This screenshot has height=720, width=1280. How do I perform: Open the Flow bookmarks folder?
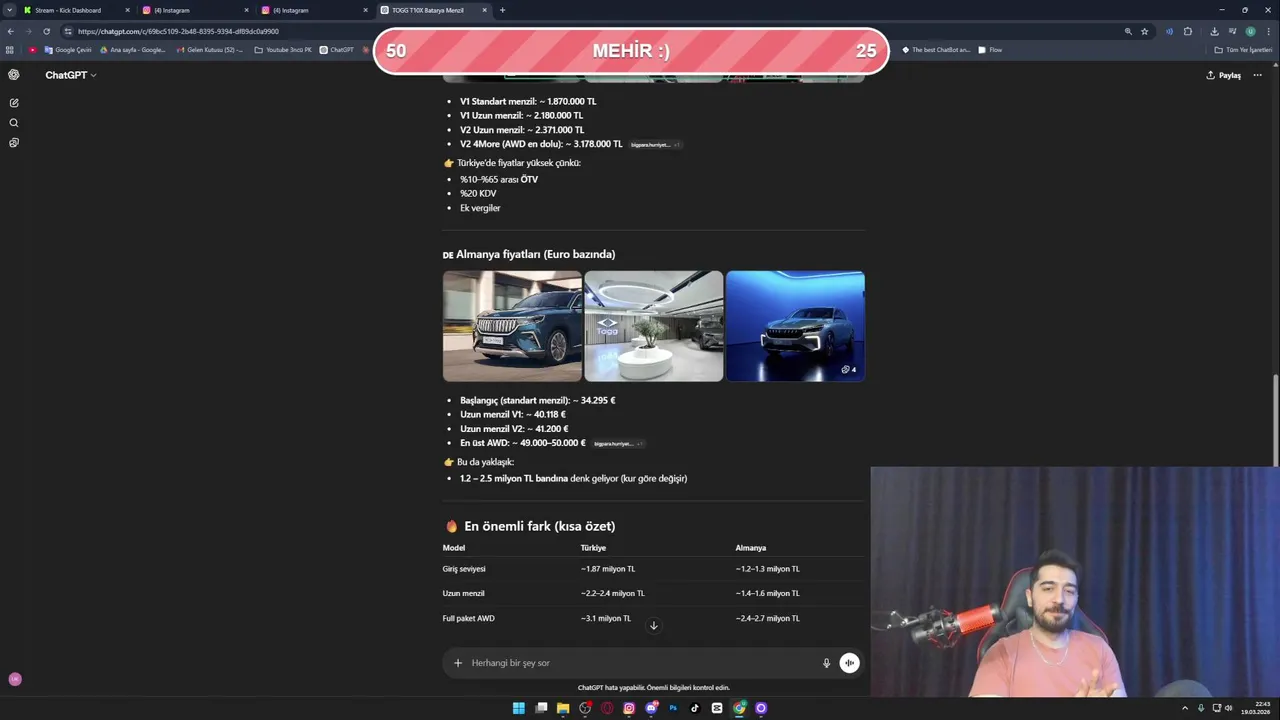990,50
